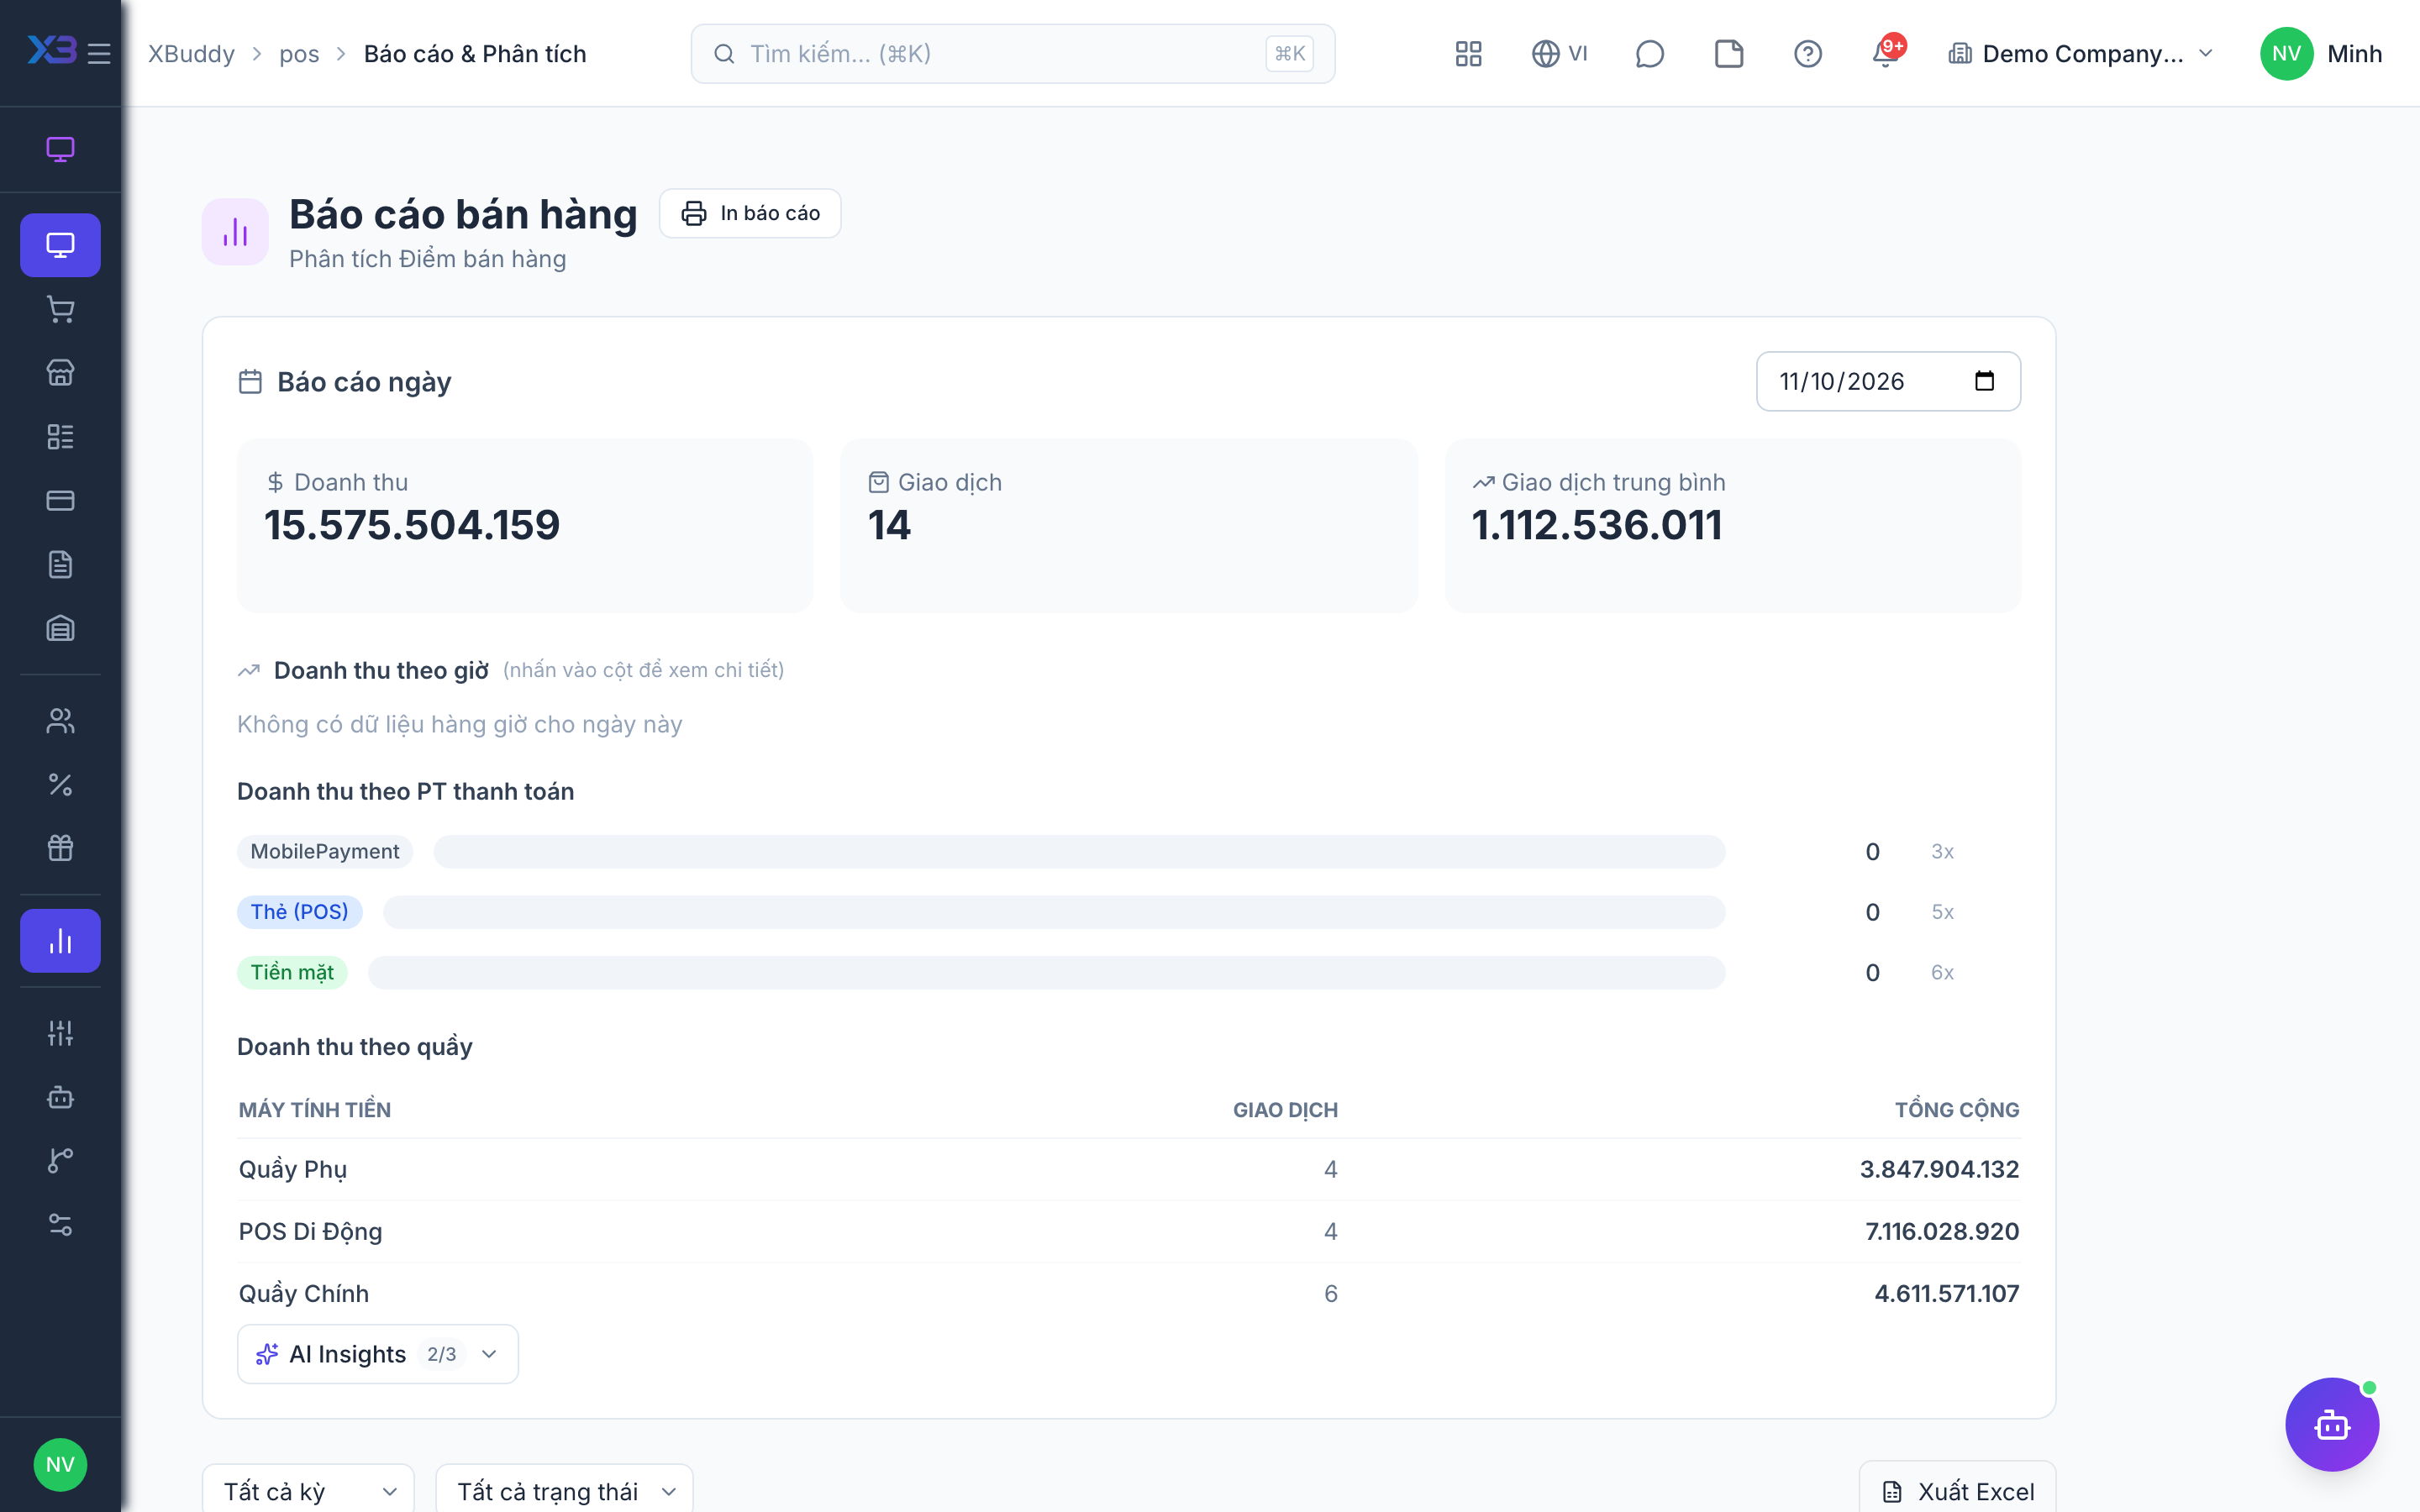Click the Thẻ (POS) tag
The image size is (2420, 1512).
(x=300, y=912)
